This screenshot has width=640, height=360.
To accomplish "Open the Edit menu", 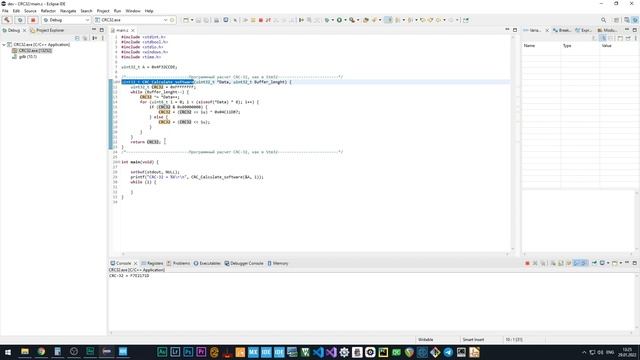I will pyautogui.click(x=16, y=11).
